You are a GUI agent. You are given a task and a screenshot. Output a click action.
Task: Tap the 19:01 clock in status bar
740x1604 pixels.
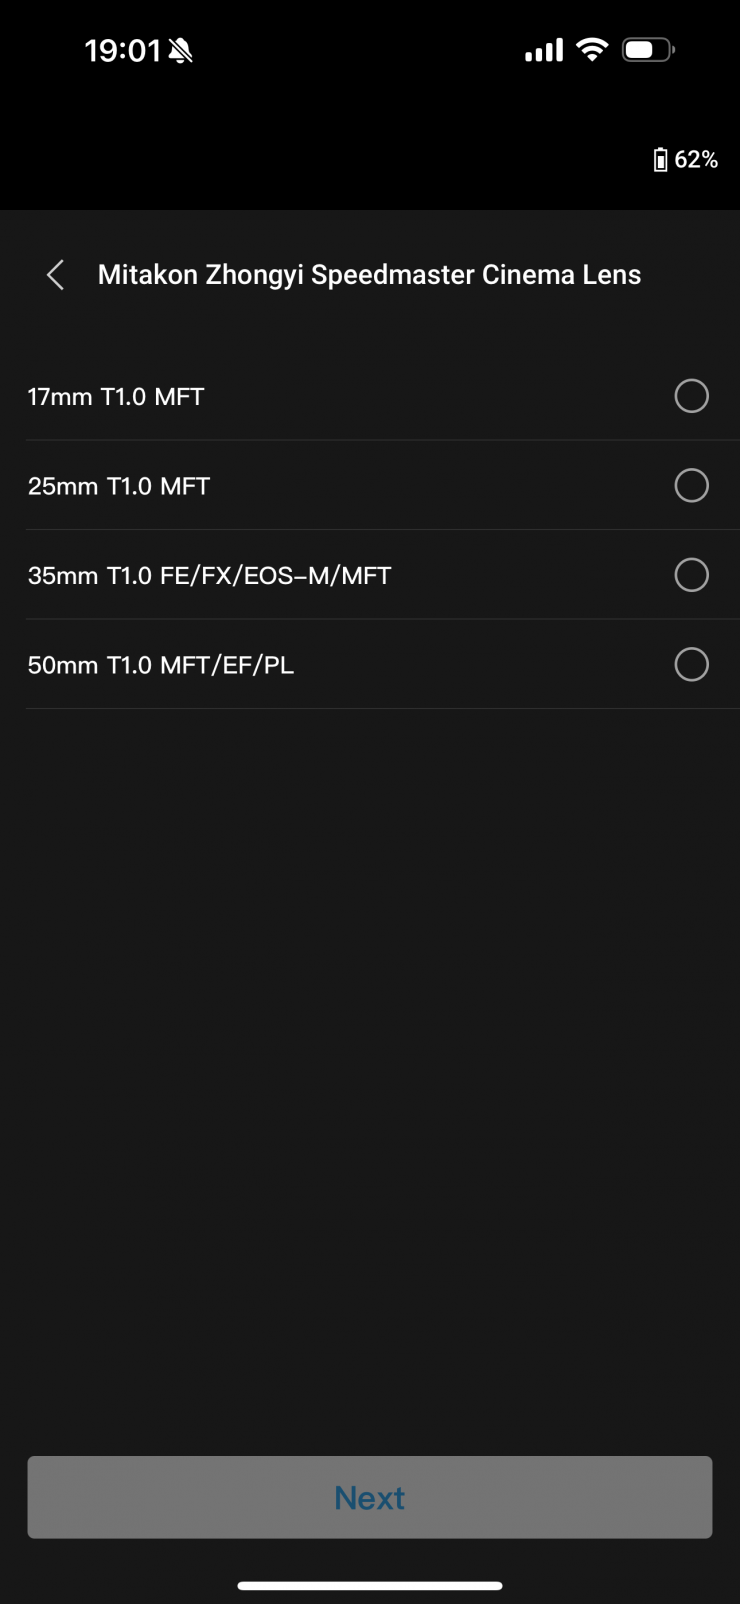click(122, 51)
